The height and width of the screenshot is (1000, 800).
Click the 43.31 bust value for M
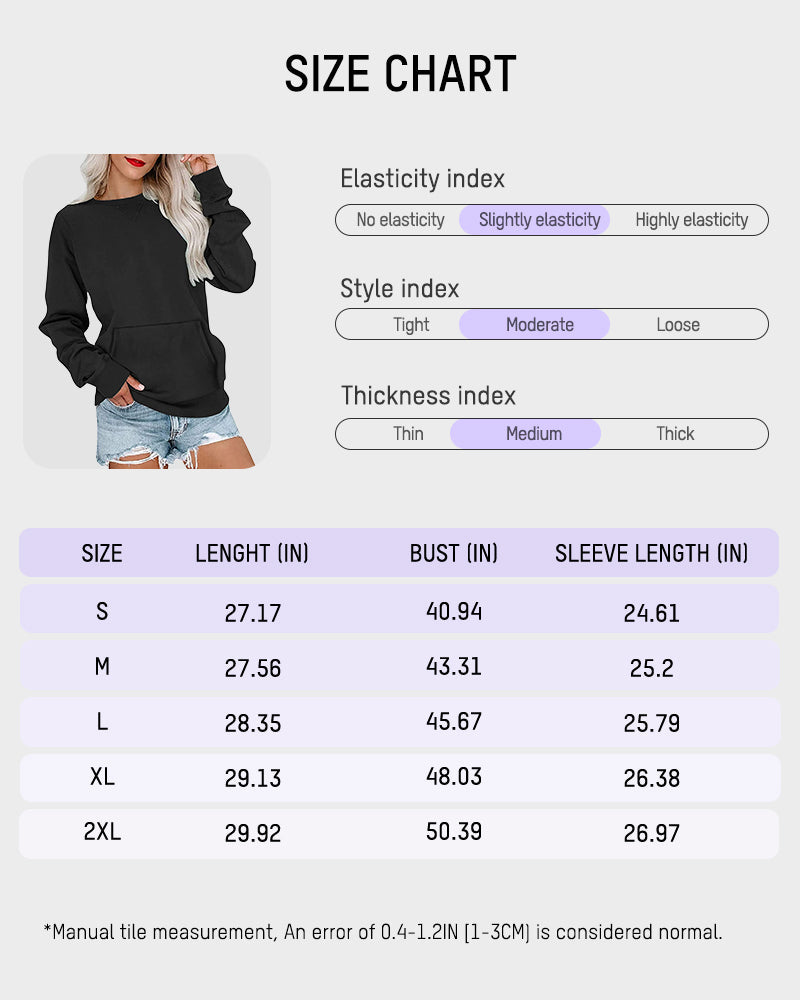point(454,666)
